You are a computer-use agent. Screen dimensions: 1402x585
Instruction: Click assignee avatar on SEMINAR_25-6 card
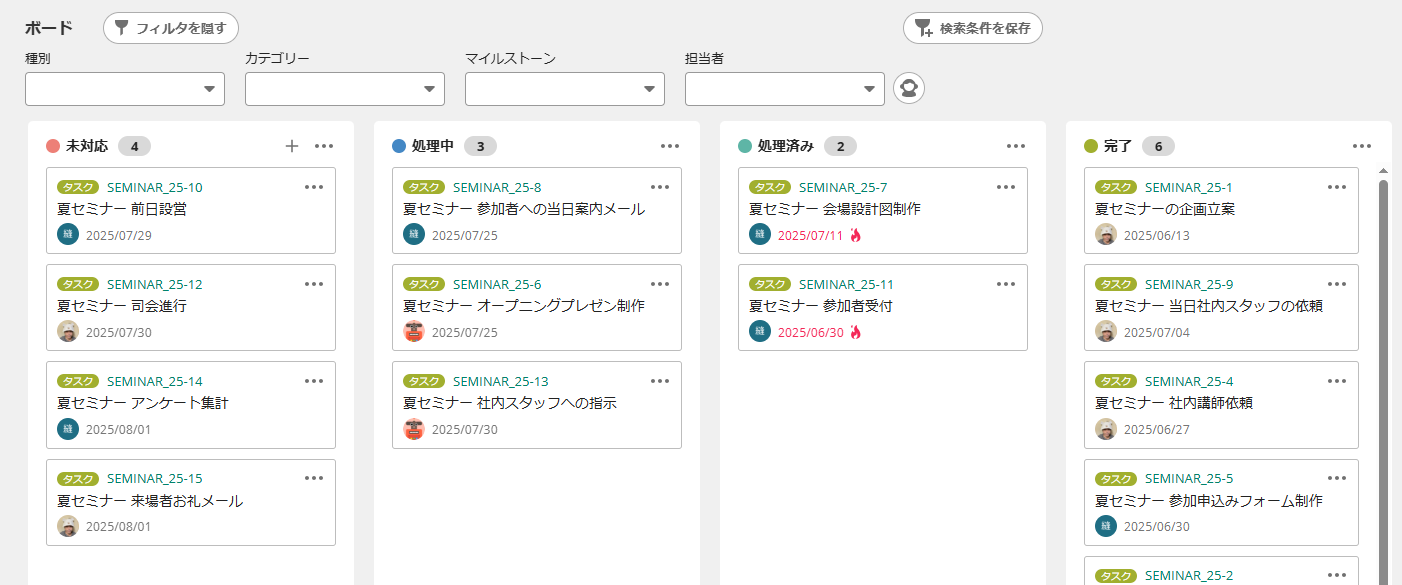414,331
